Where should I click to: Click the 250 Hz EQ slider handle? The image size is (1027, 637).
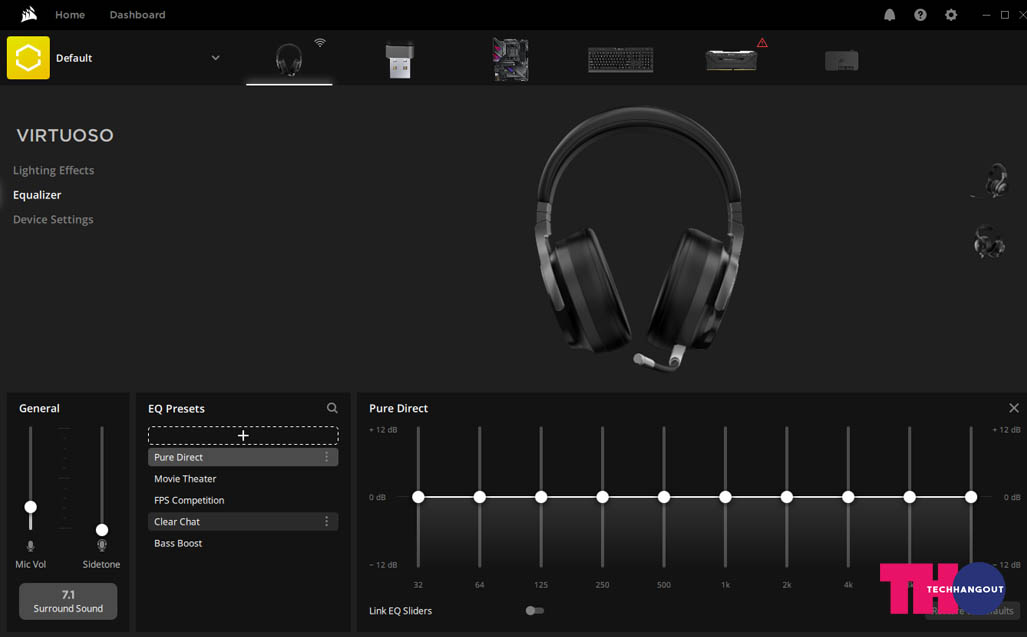point(603,497)
